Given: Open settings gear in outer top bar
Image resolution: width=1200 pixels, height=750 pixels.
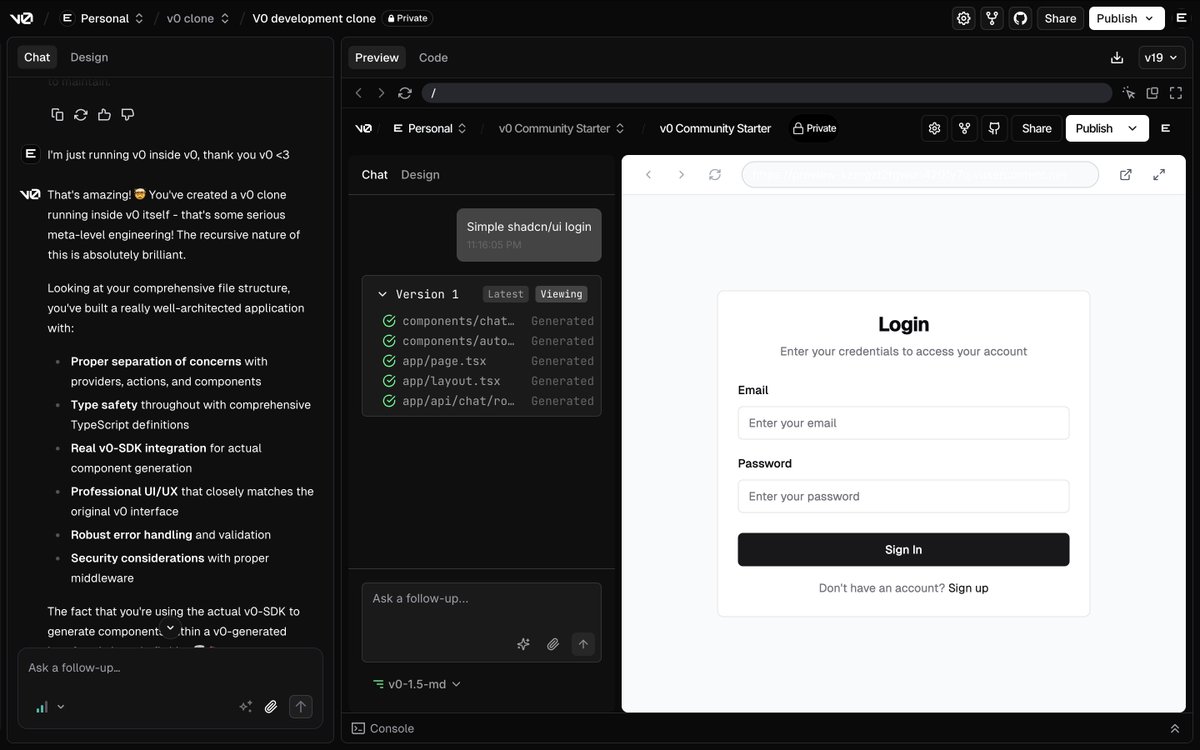Looking at the screenshot, I should 963,18.
